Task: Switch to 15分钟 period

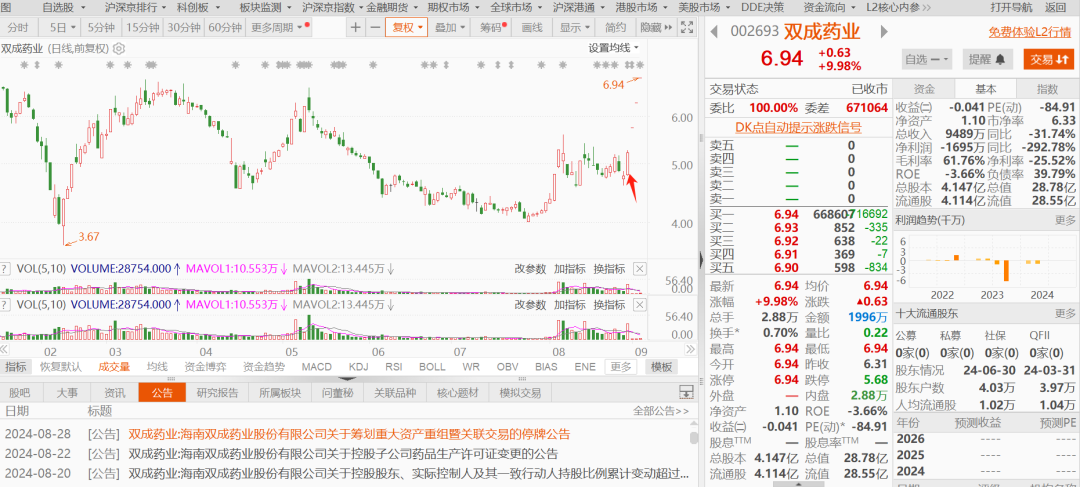Action: click(x=142, y=28)
